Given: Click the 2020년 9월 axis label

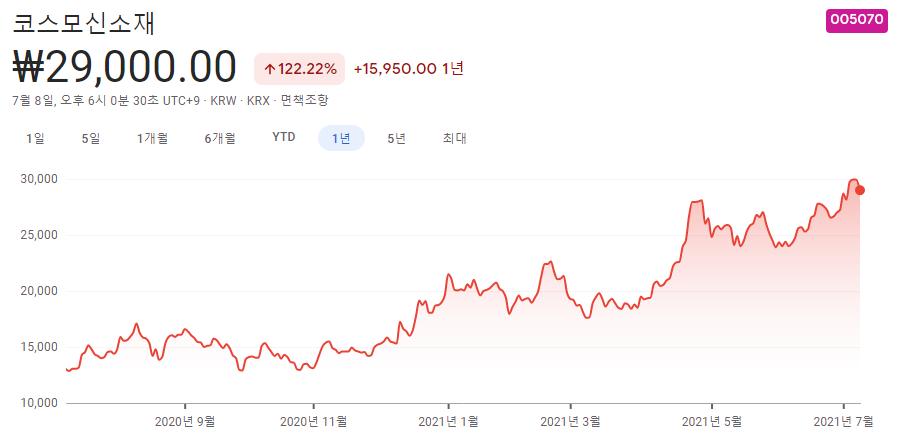Looking at the screenshot, I should pyautogui.click(x=185, y=422).
